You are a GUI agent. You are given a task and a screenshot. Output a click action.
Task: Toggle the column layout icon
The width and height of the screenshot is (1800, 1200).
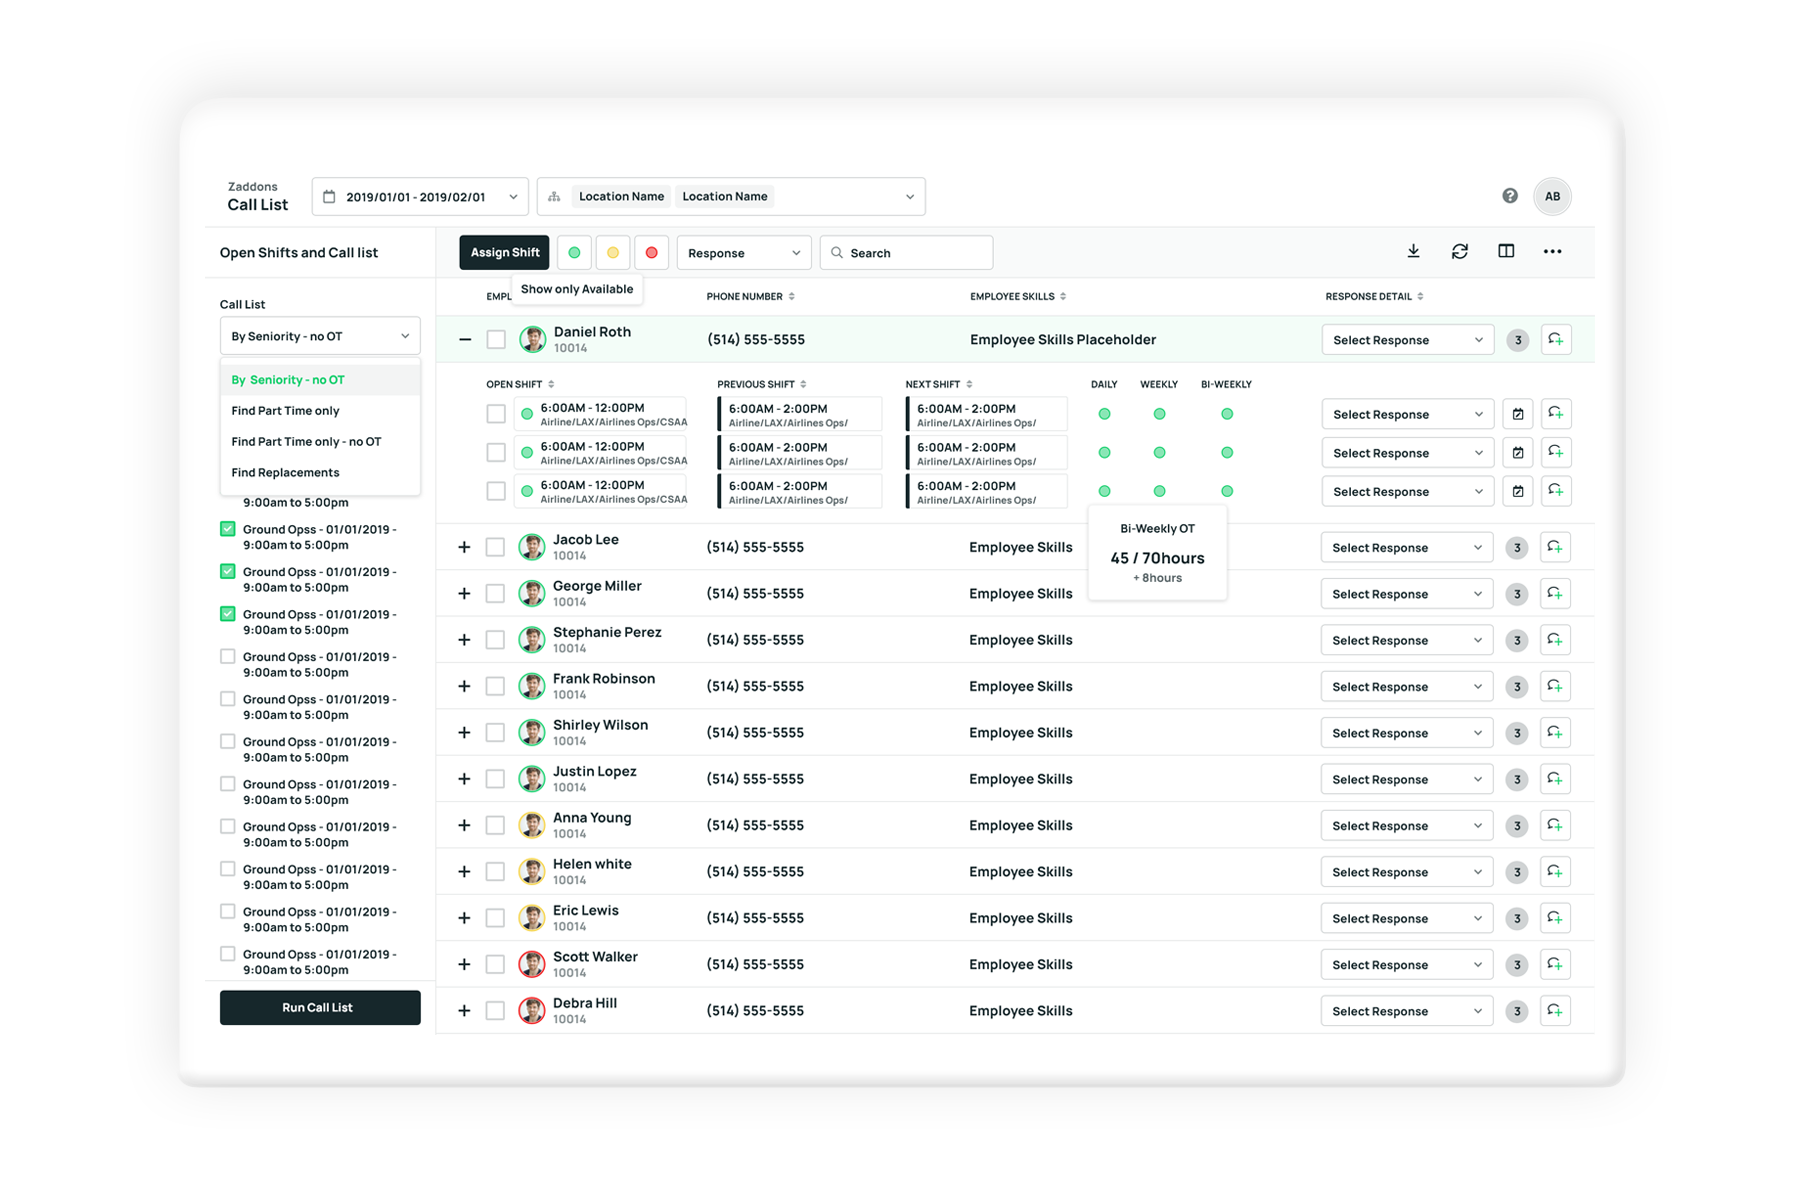click(x=1505, y=252)
